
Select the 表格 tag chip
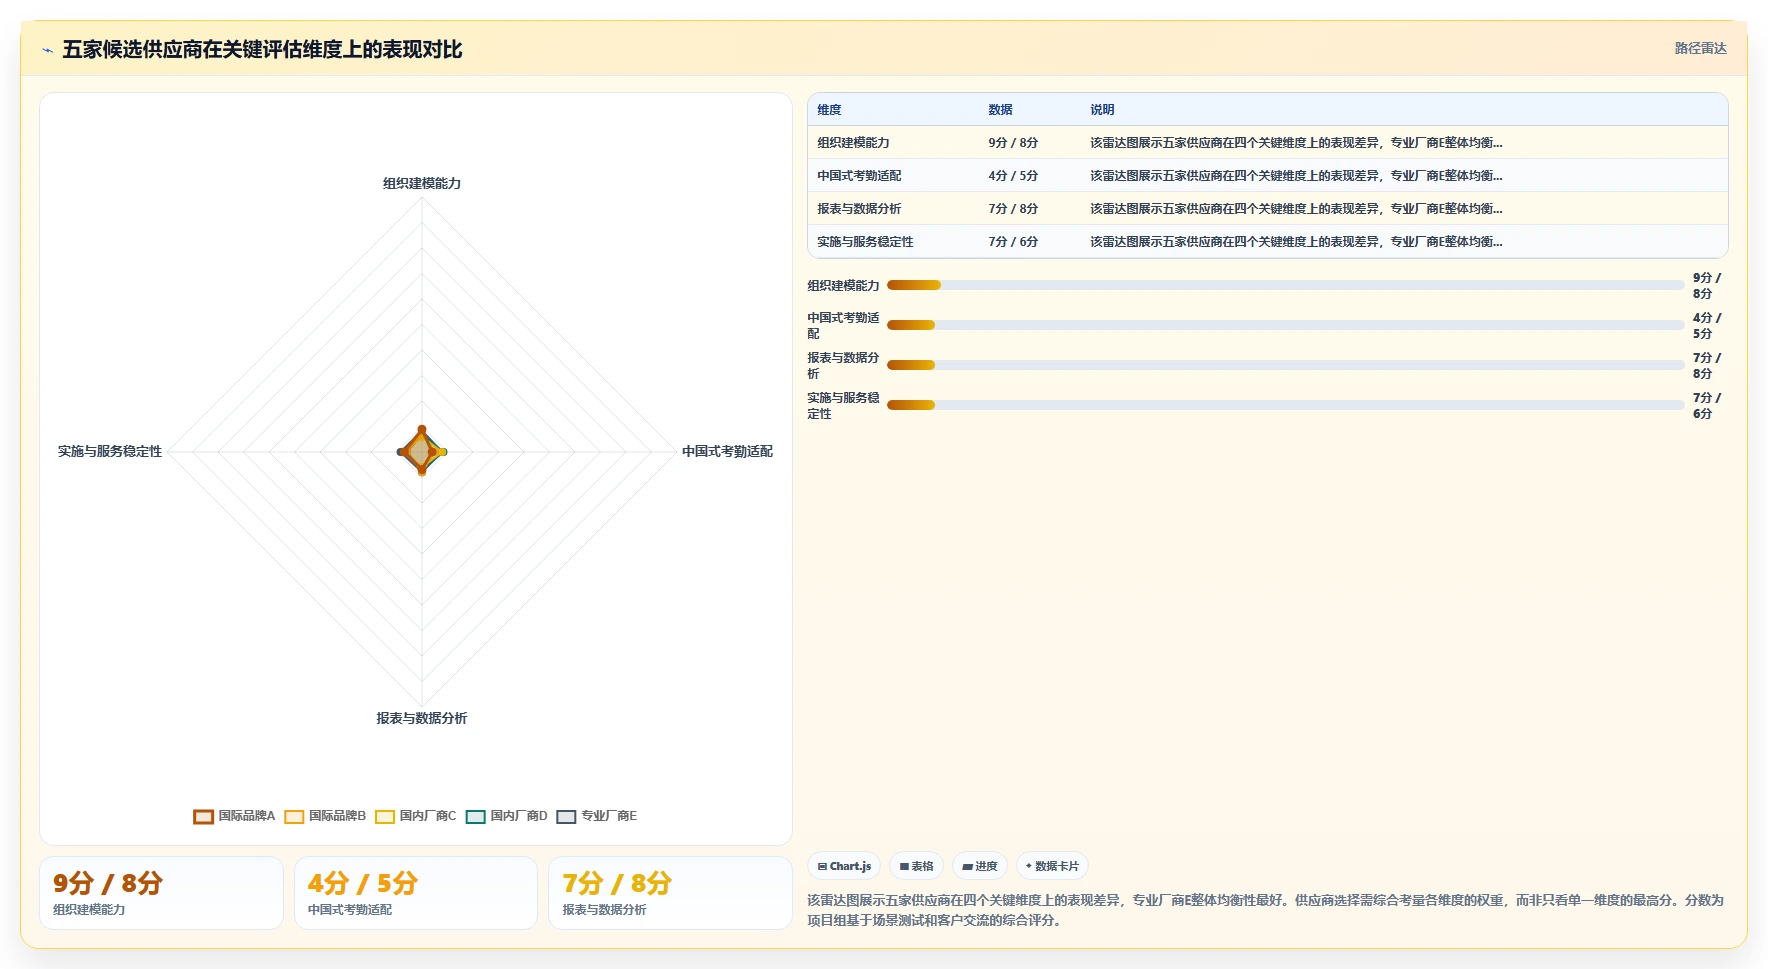pyautogui.click(x=916, y=866)
